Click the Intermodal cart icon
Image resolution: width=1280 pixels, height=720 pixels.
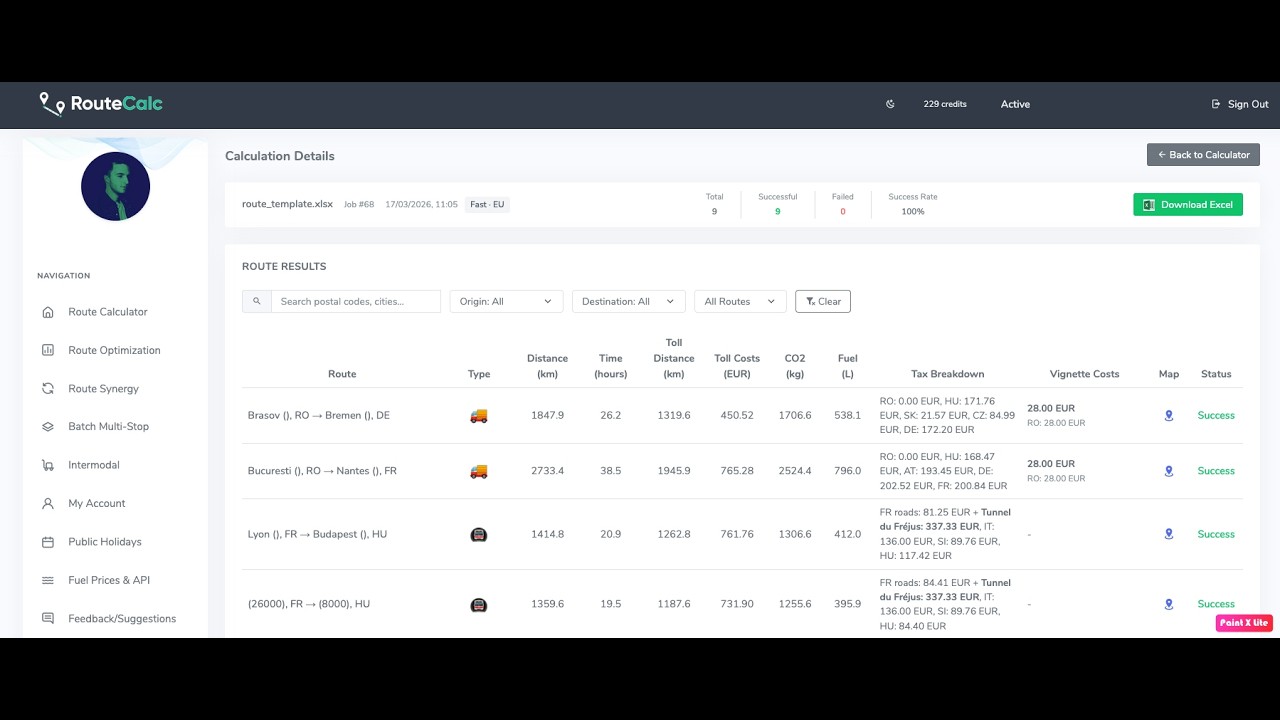tap(48, 465)
